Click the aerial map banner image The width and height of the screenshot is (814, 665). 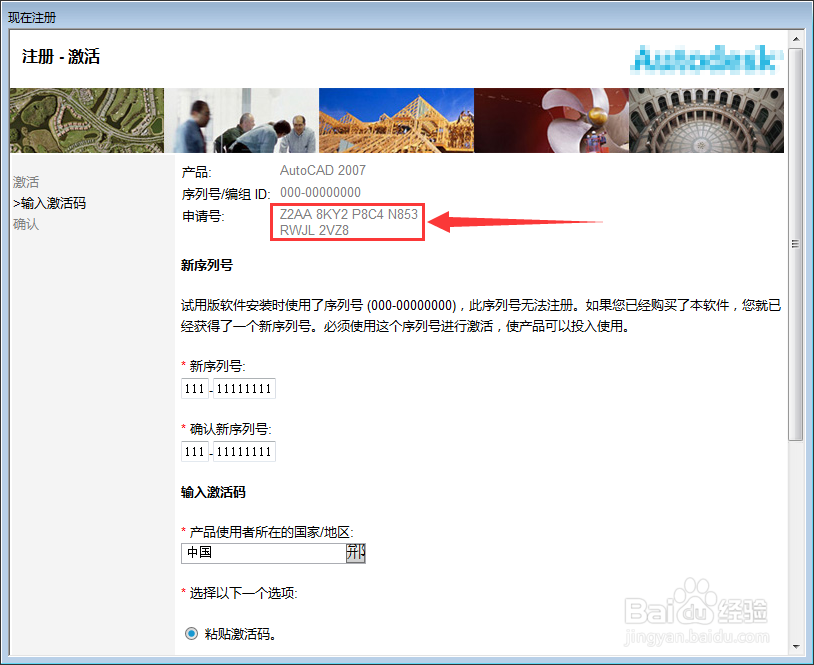click(x=87, y=120)
